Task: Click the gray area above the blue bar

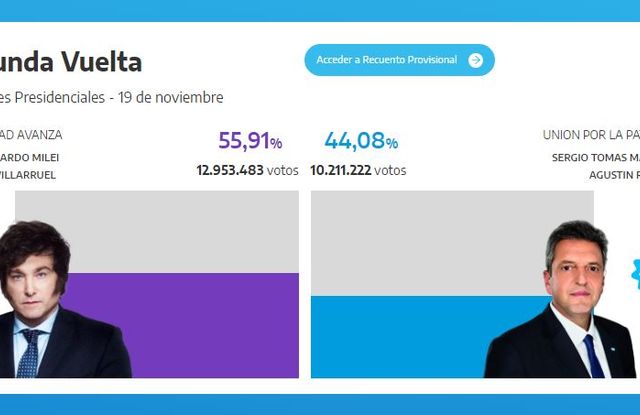Action: [450, 240]
